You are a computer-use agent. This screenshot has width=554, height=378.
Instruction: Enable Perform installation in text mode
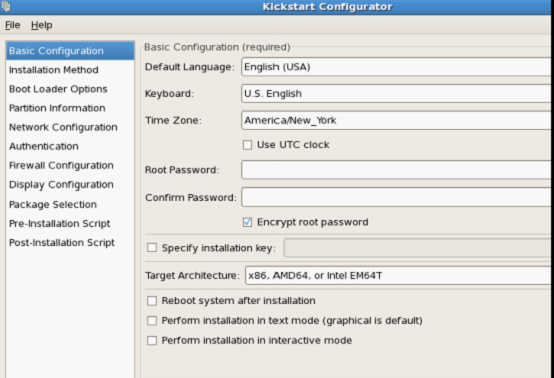152,320
